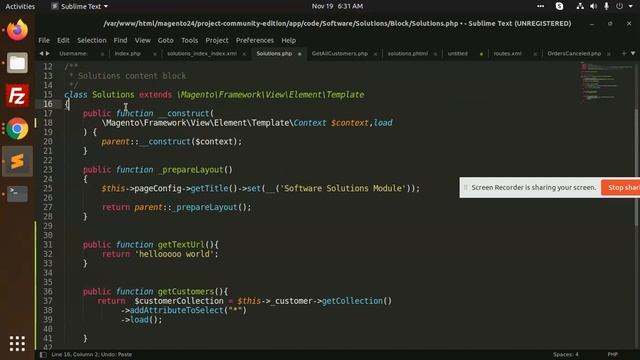Open the Help menu
This screenshot has width=640, height=360.
[288, 40]
